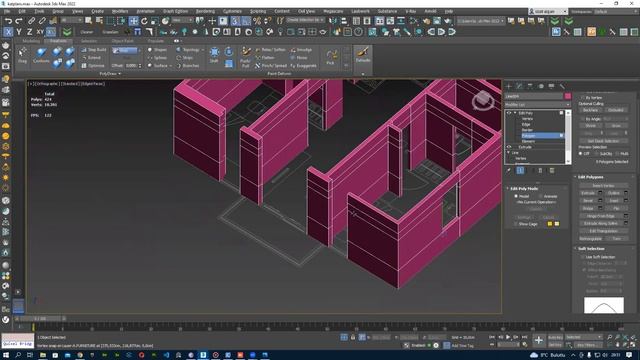Collapse the Edit Poly tree entry

coord(515,113)
